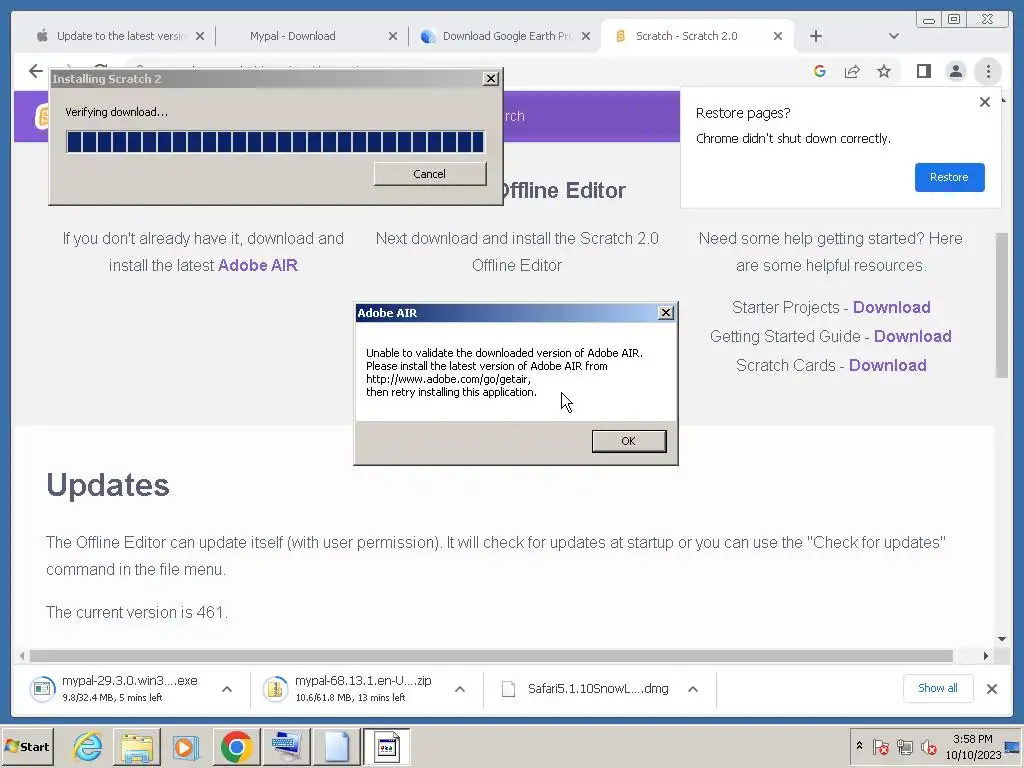Click the network tray icon
Viewport: 1024px width, 768px height.
pos(904,746)
